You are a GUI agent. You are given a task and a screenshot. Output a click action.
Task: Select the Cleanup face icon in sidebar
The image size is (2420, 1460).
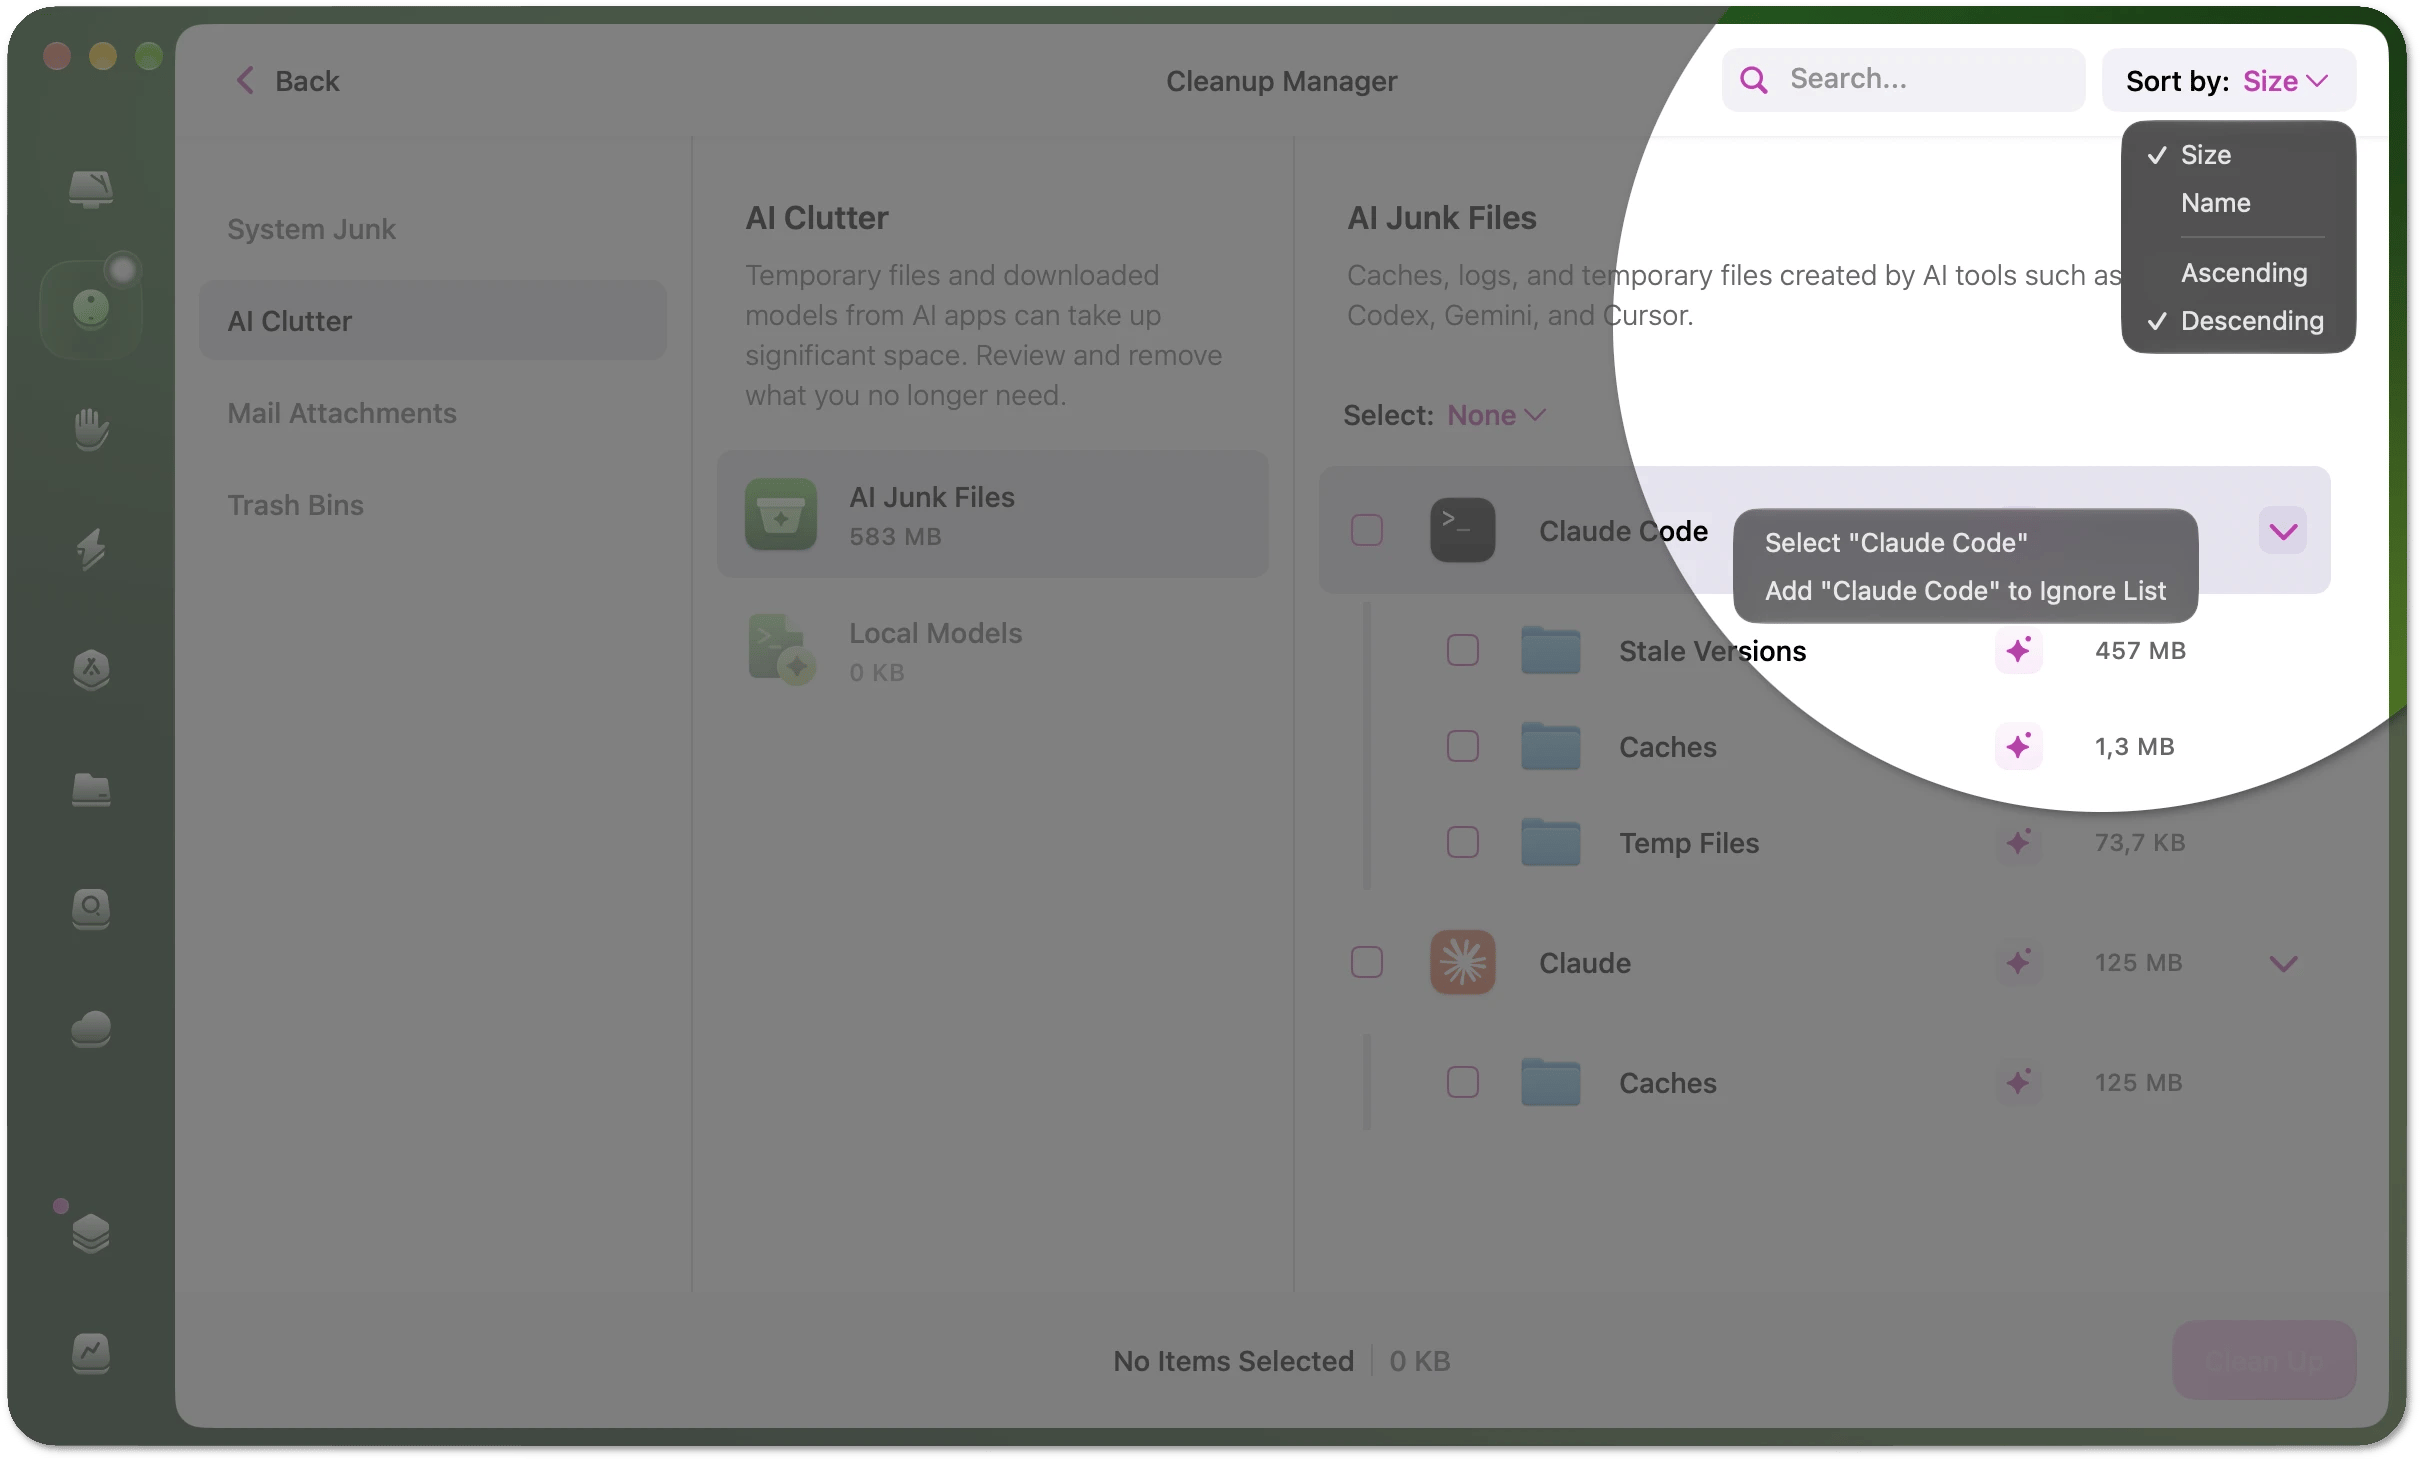pos(90,309)
